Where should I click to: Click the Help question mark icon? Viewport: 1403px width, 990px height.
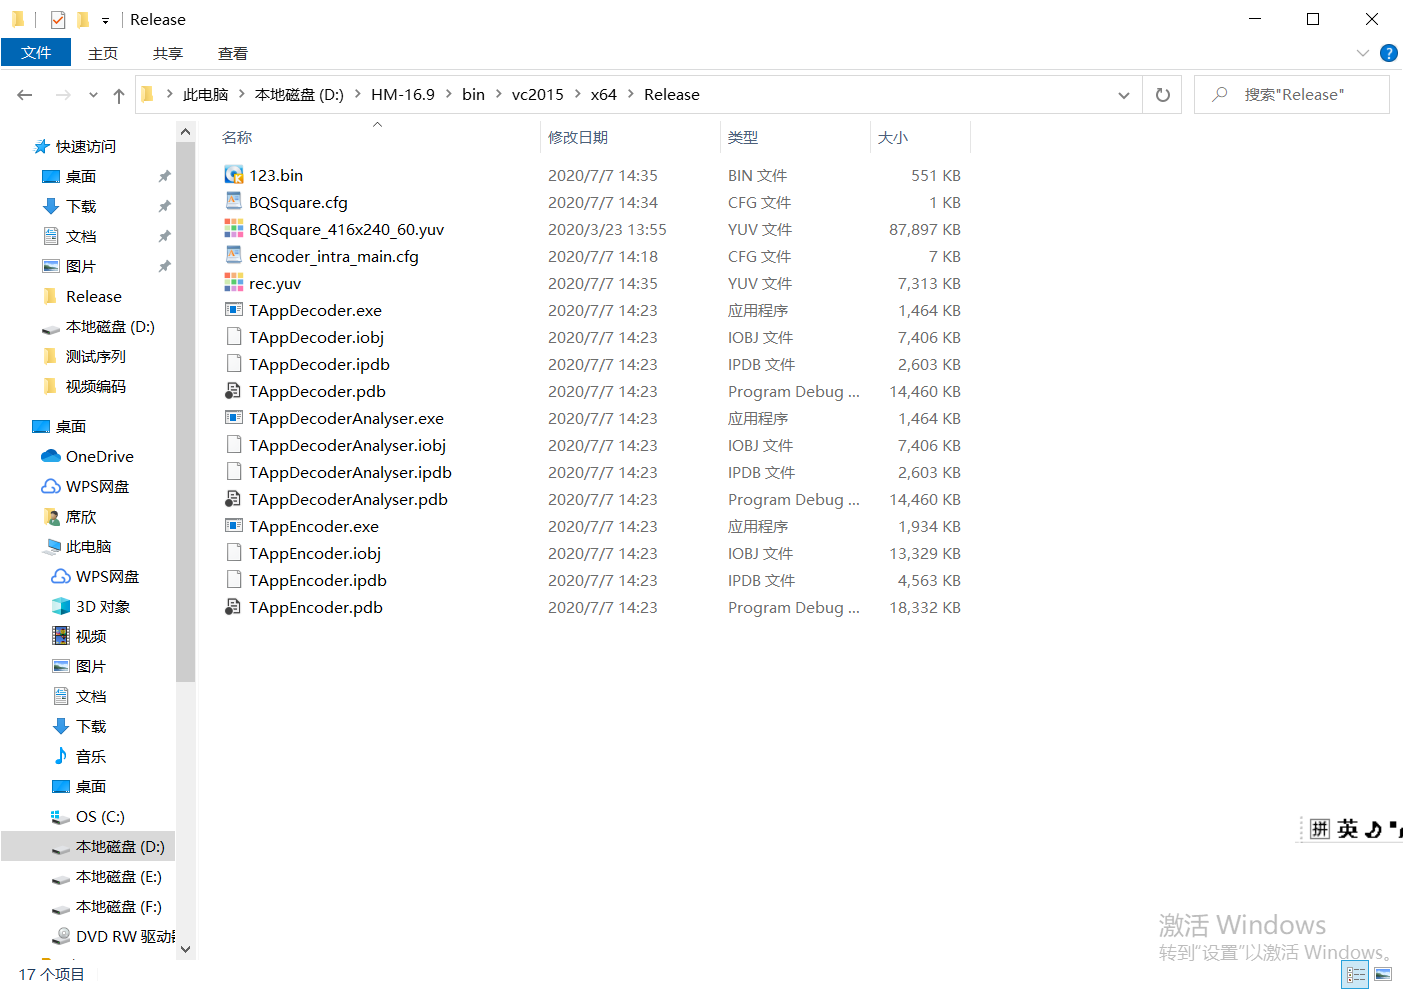[x=1389, y=54]
